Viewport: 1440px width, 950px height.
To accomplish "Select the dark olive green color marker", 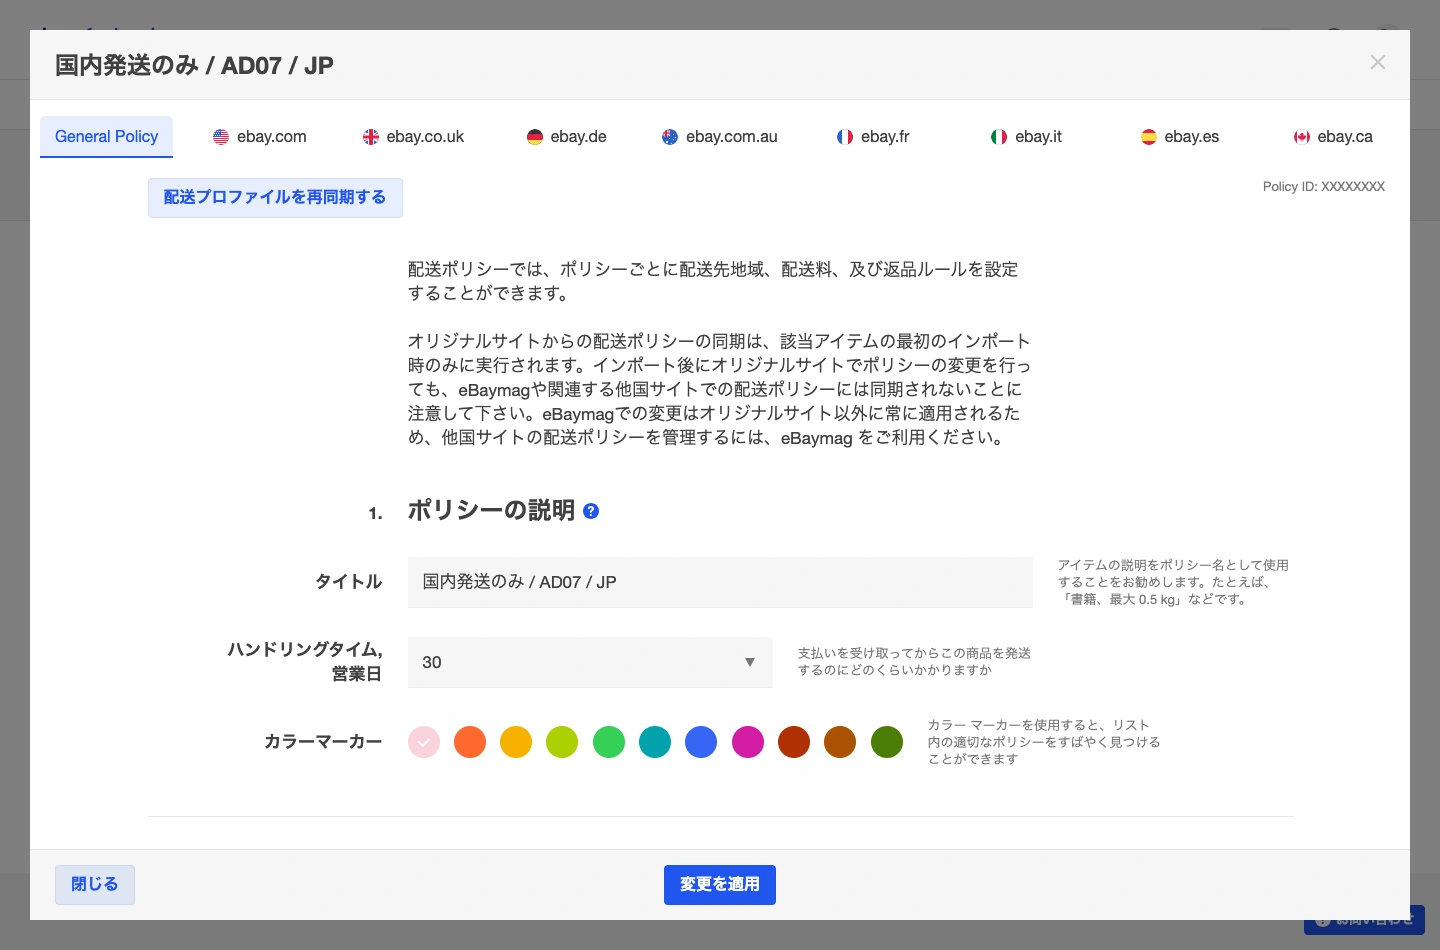I will pyautogui.click(x=887, y=742).
